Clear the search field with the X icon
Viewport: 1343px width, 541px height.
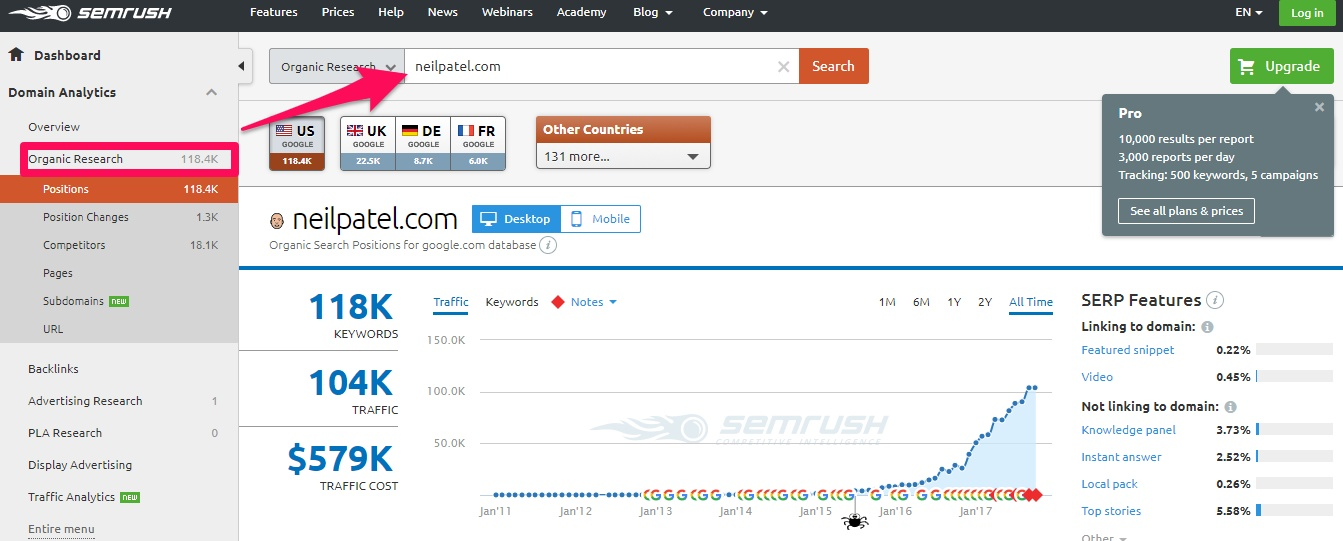pos(783,67)
